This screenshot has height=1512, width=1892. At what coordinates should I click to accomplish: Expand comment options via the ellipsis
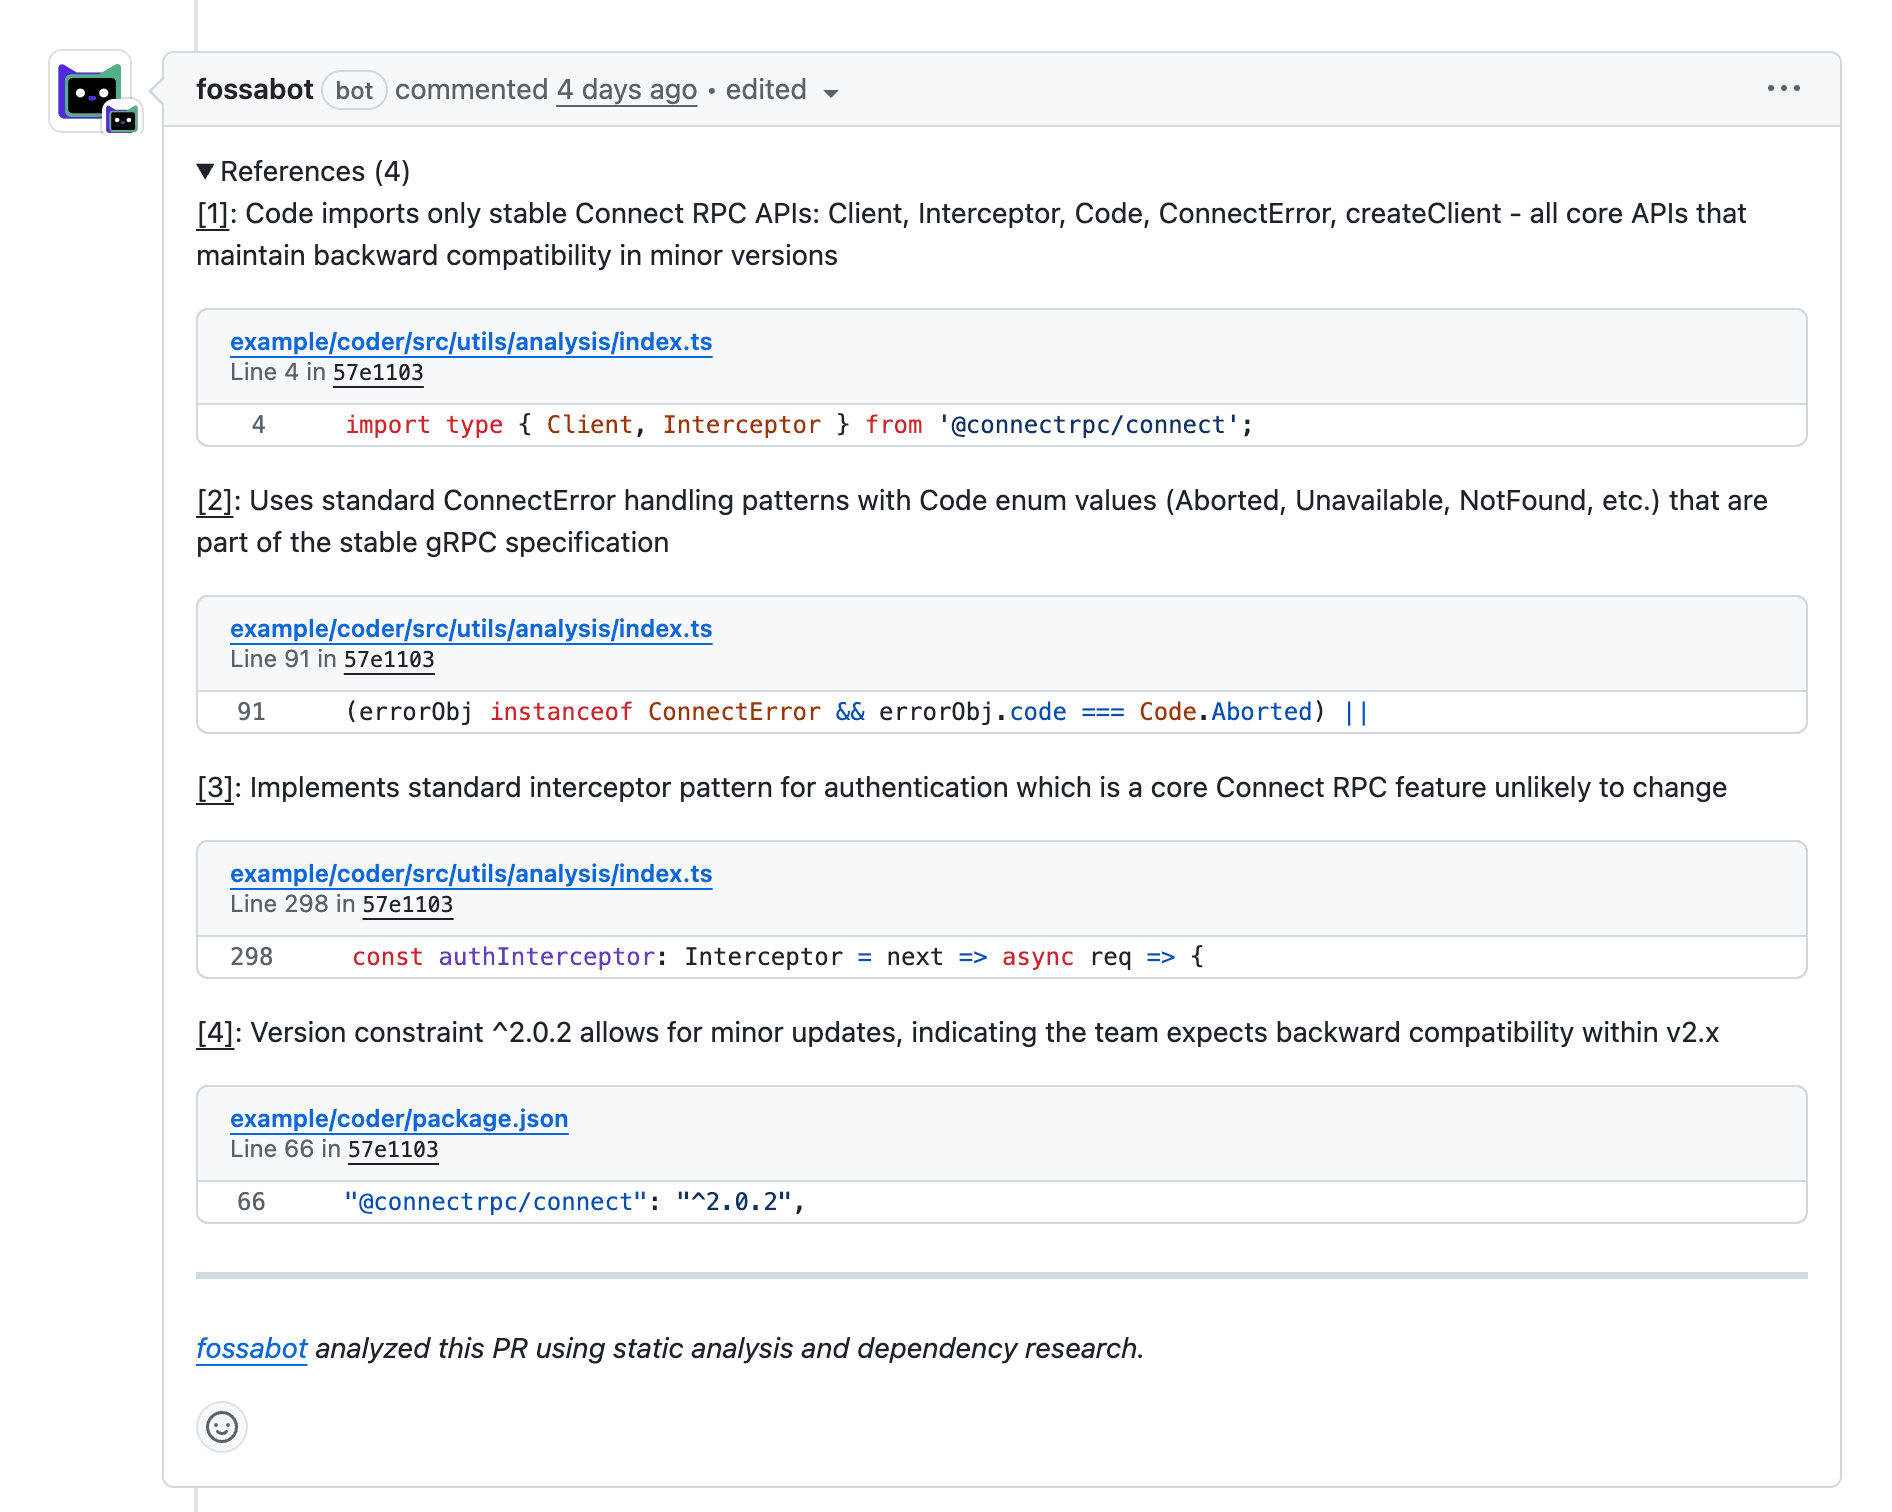coord(1784,88)
